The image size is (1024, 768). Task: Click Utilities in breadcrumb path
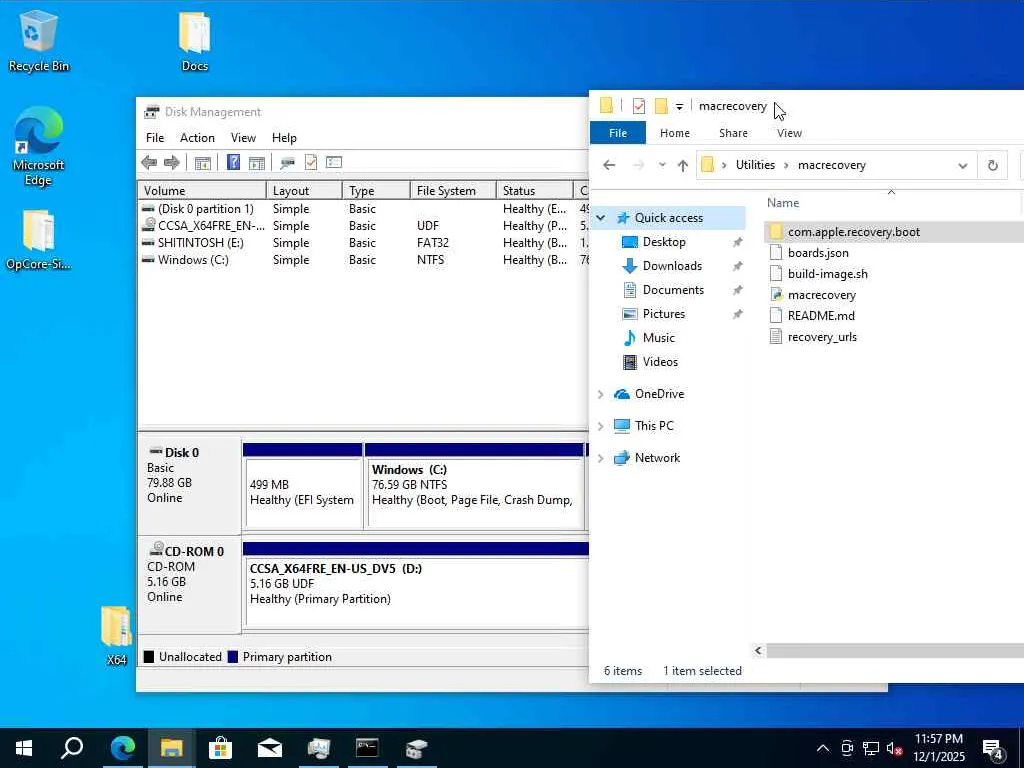click(755, 165)
